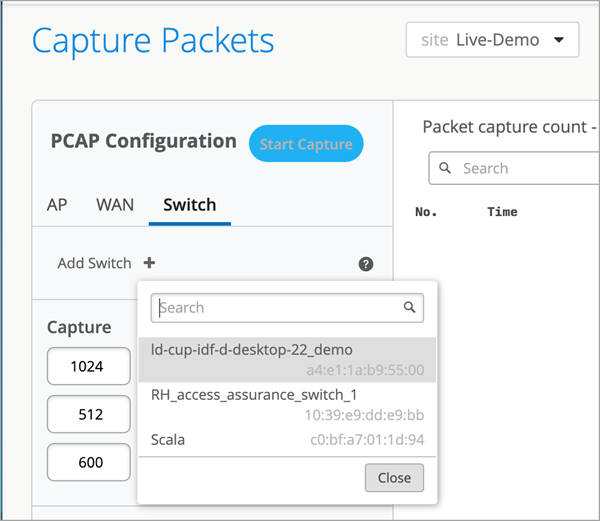Click the 1024 capture value field
This screenshot has width=600, height=521.
(x=88, y=366)
